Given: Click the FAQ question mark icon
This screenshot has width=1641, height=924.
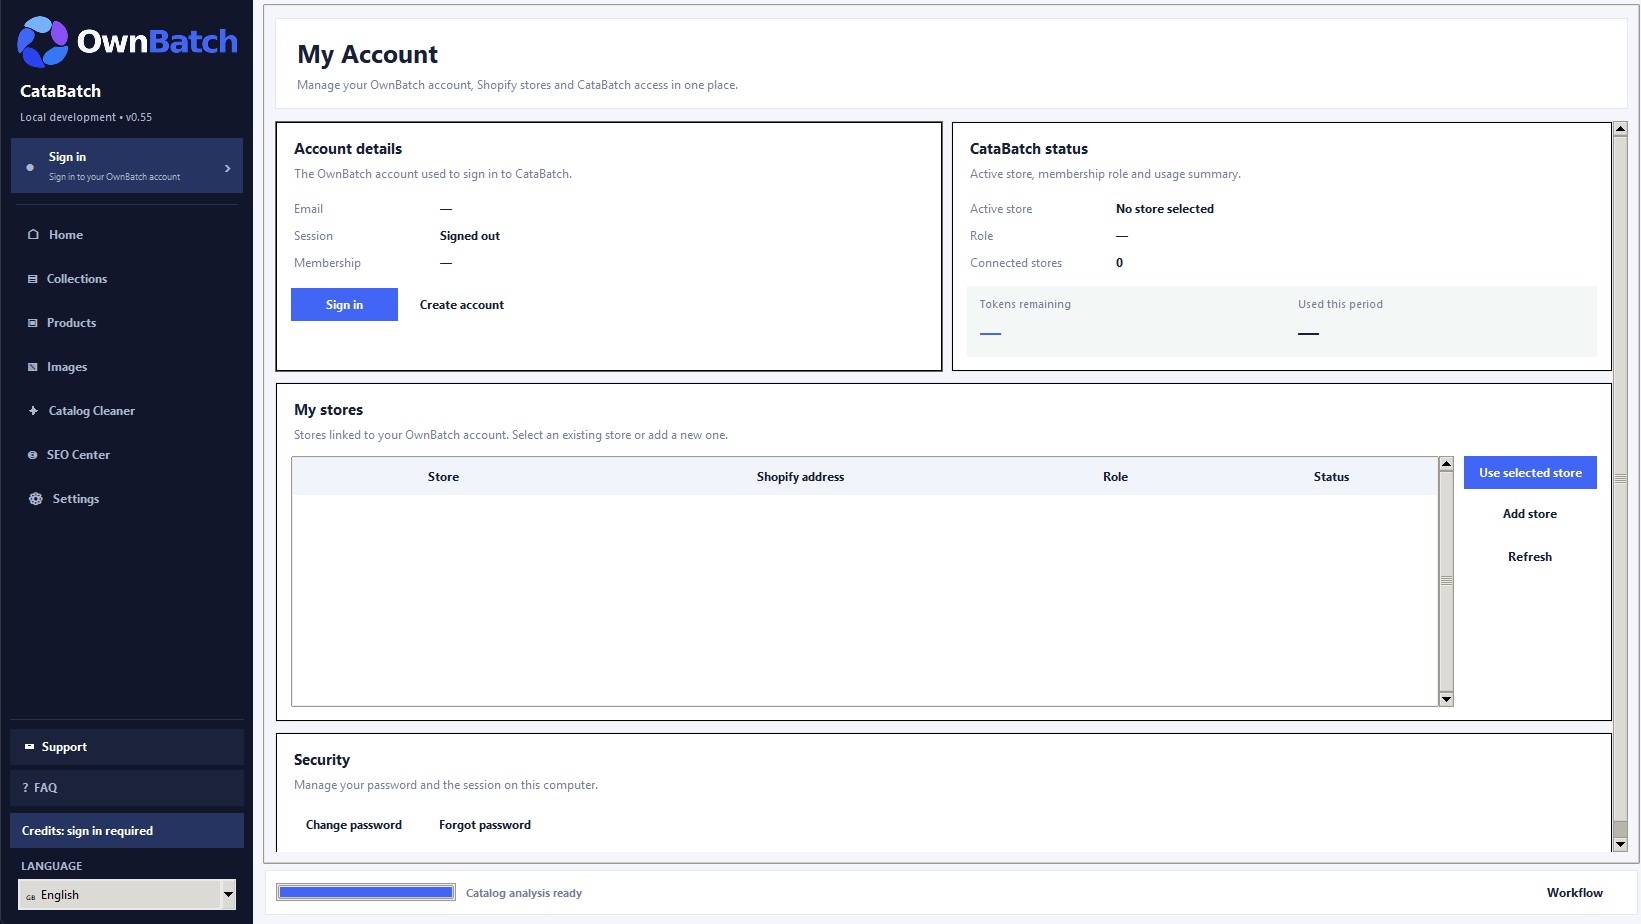Looking at the screenshot, I should pyautogui.click(x=26, y=788).
